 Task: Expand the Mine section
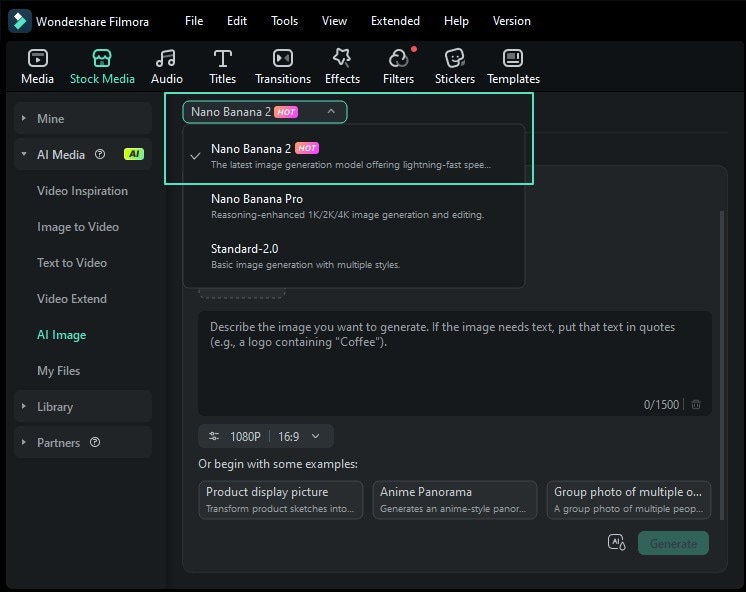click(x=83, y=118)
